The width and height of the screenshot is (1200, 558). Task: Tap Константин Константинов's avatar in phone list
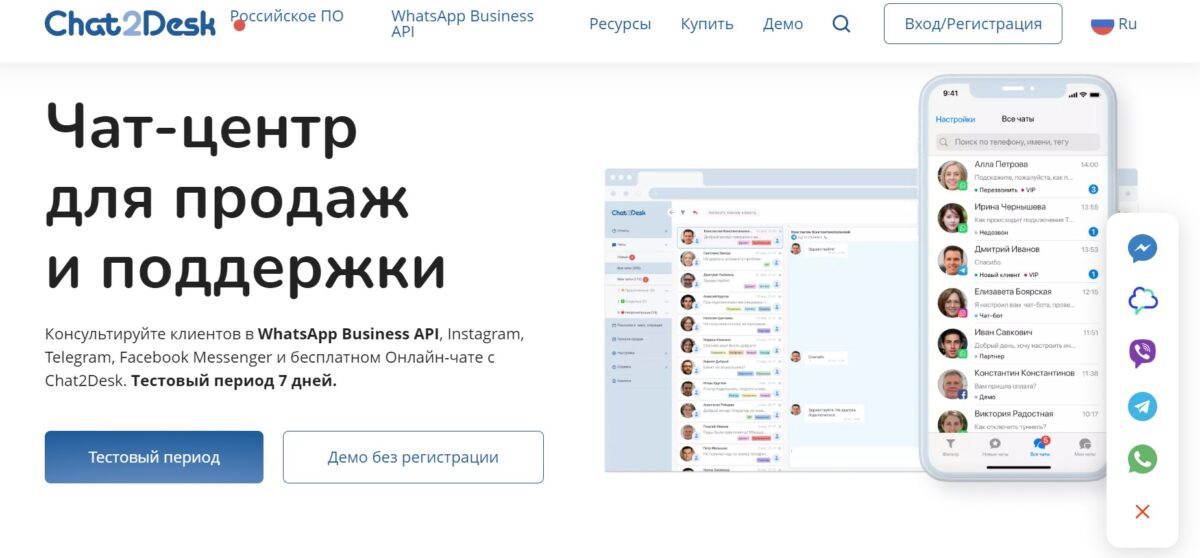coord(952,385)
